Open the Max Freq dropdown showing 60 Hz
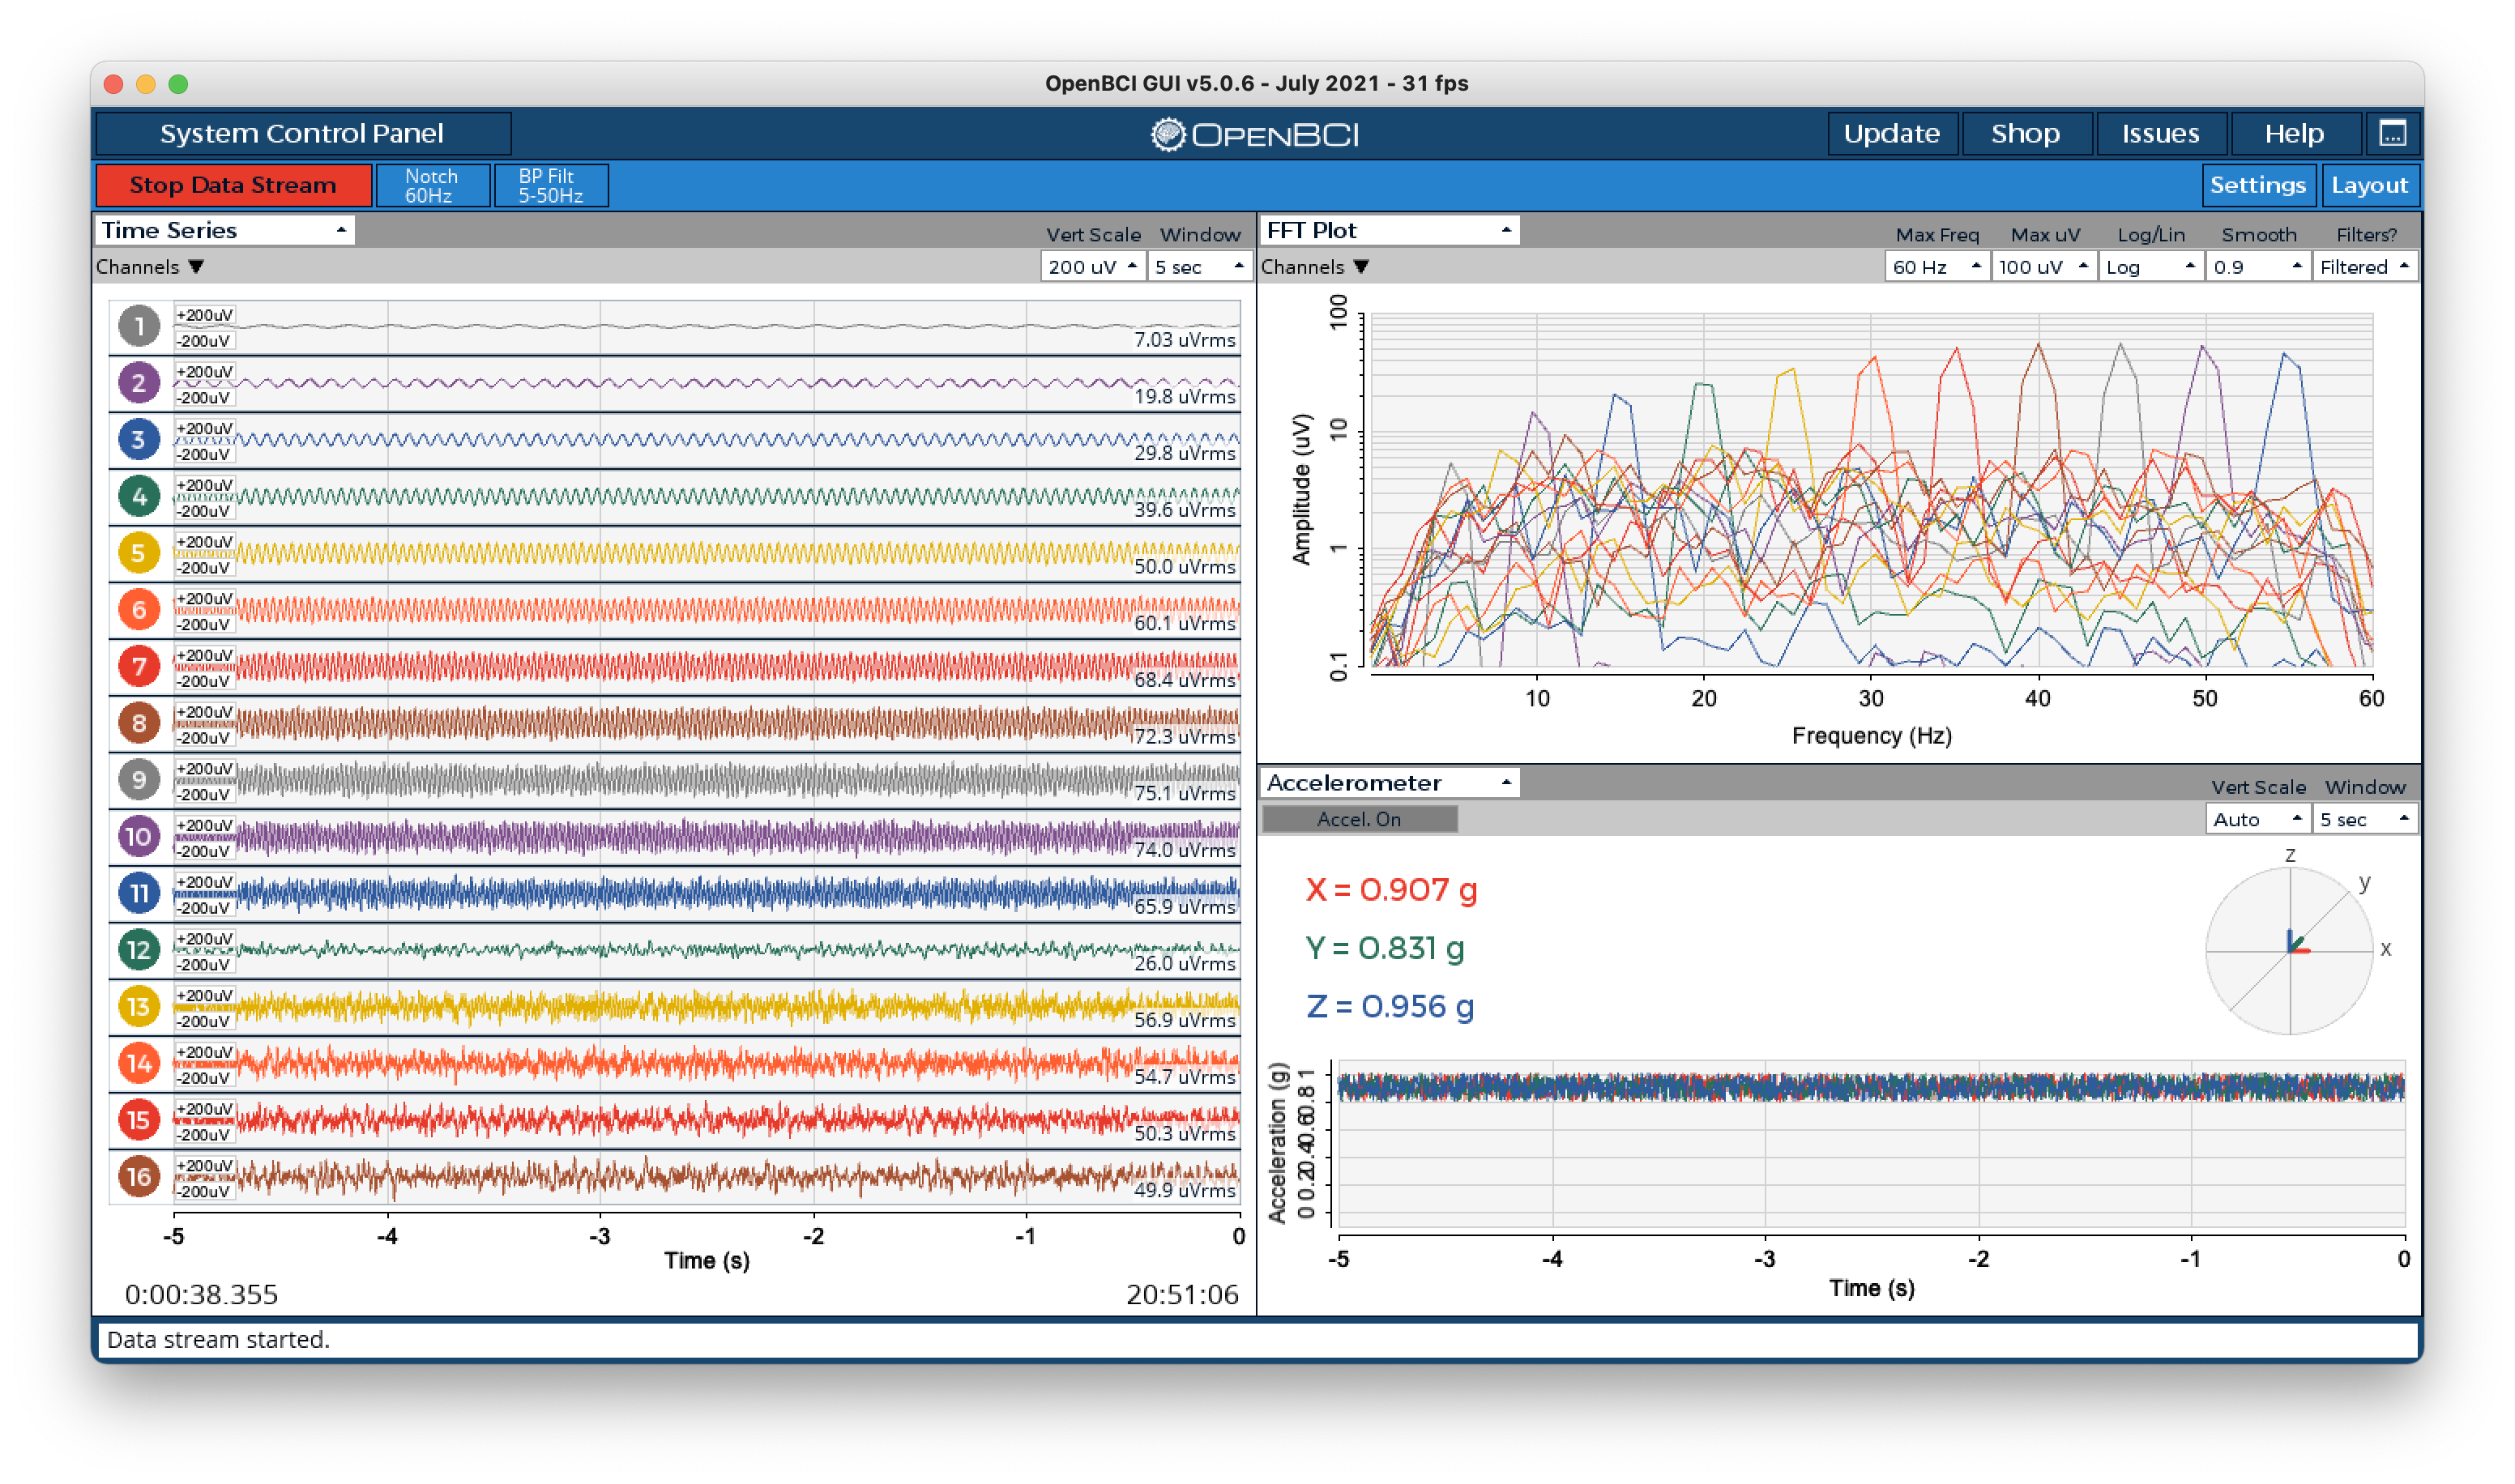 [x=1937, y=266]
